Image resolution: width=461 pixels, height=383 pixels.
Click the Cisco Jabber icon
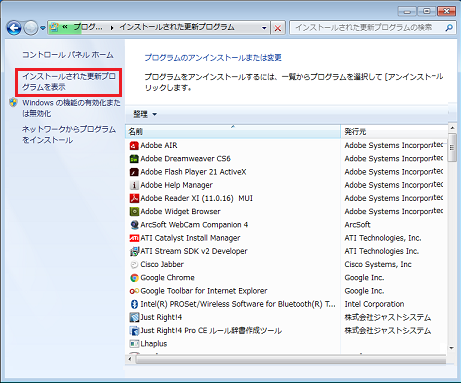pos(134,265)
